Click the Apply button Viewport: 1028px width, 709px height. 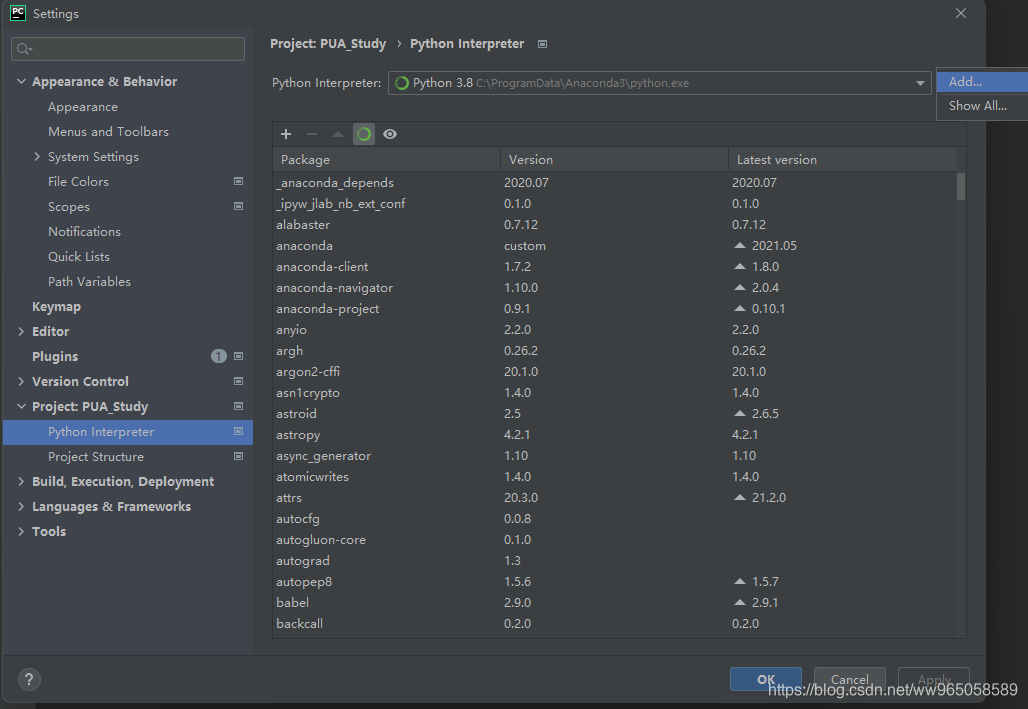[934, 679]
